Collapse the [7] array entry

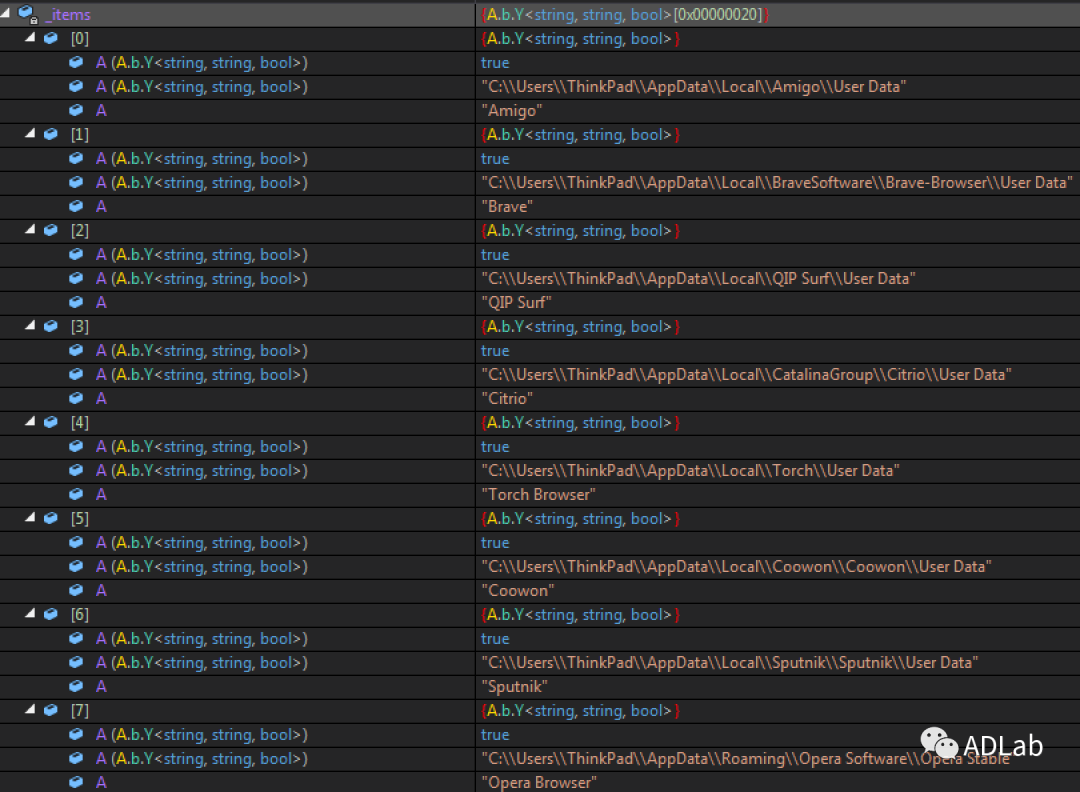[x=30, y=710]
